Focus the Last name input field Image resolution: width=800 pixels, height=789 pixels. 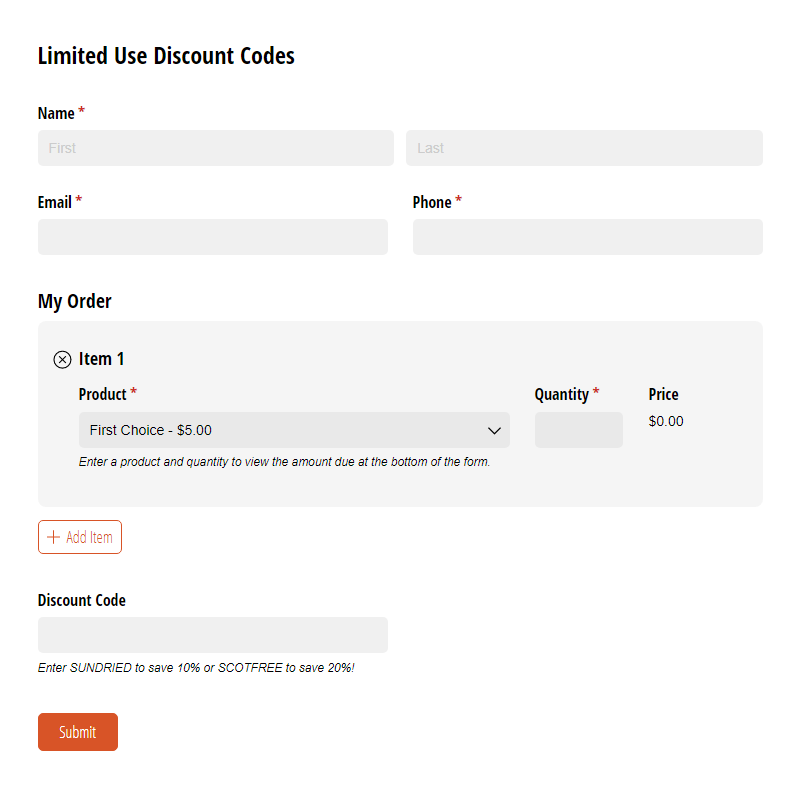(584, 148)
